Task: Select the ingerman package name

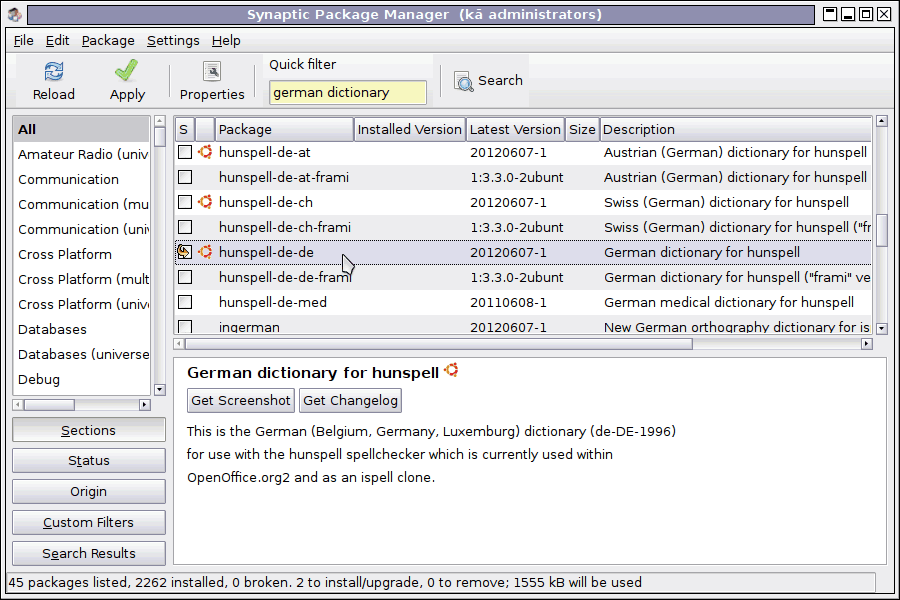Action: click(x=249, y=327)
